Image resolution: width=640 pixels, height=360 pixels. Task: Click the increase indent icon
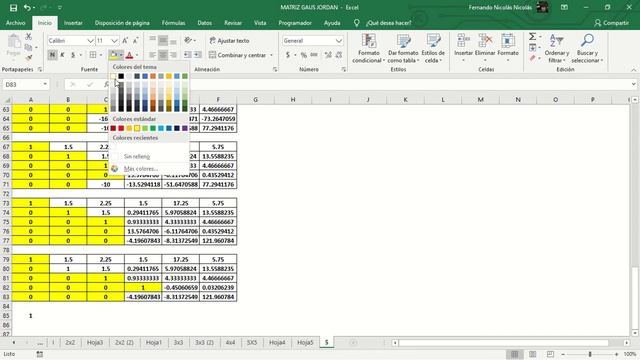click(198, 55)
